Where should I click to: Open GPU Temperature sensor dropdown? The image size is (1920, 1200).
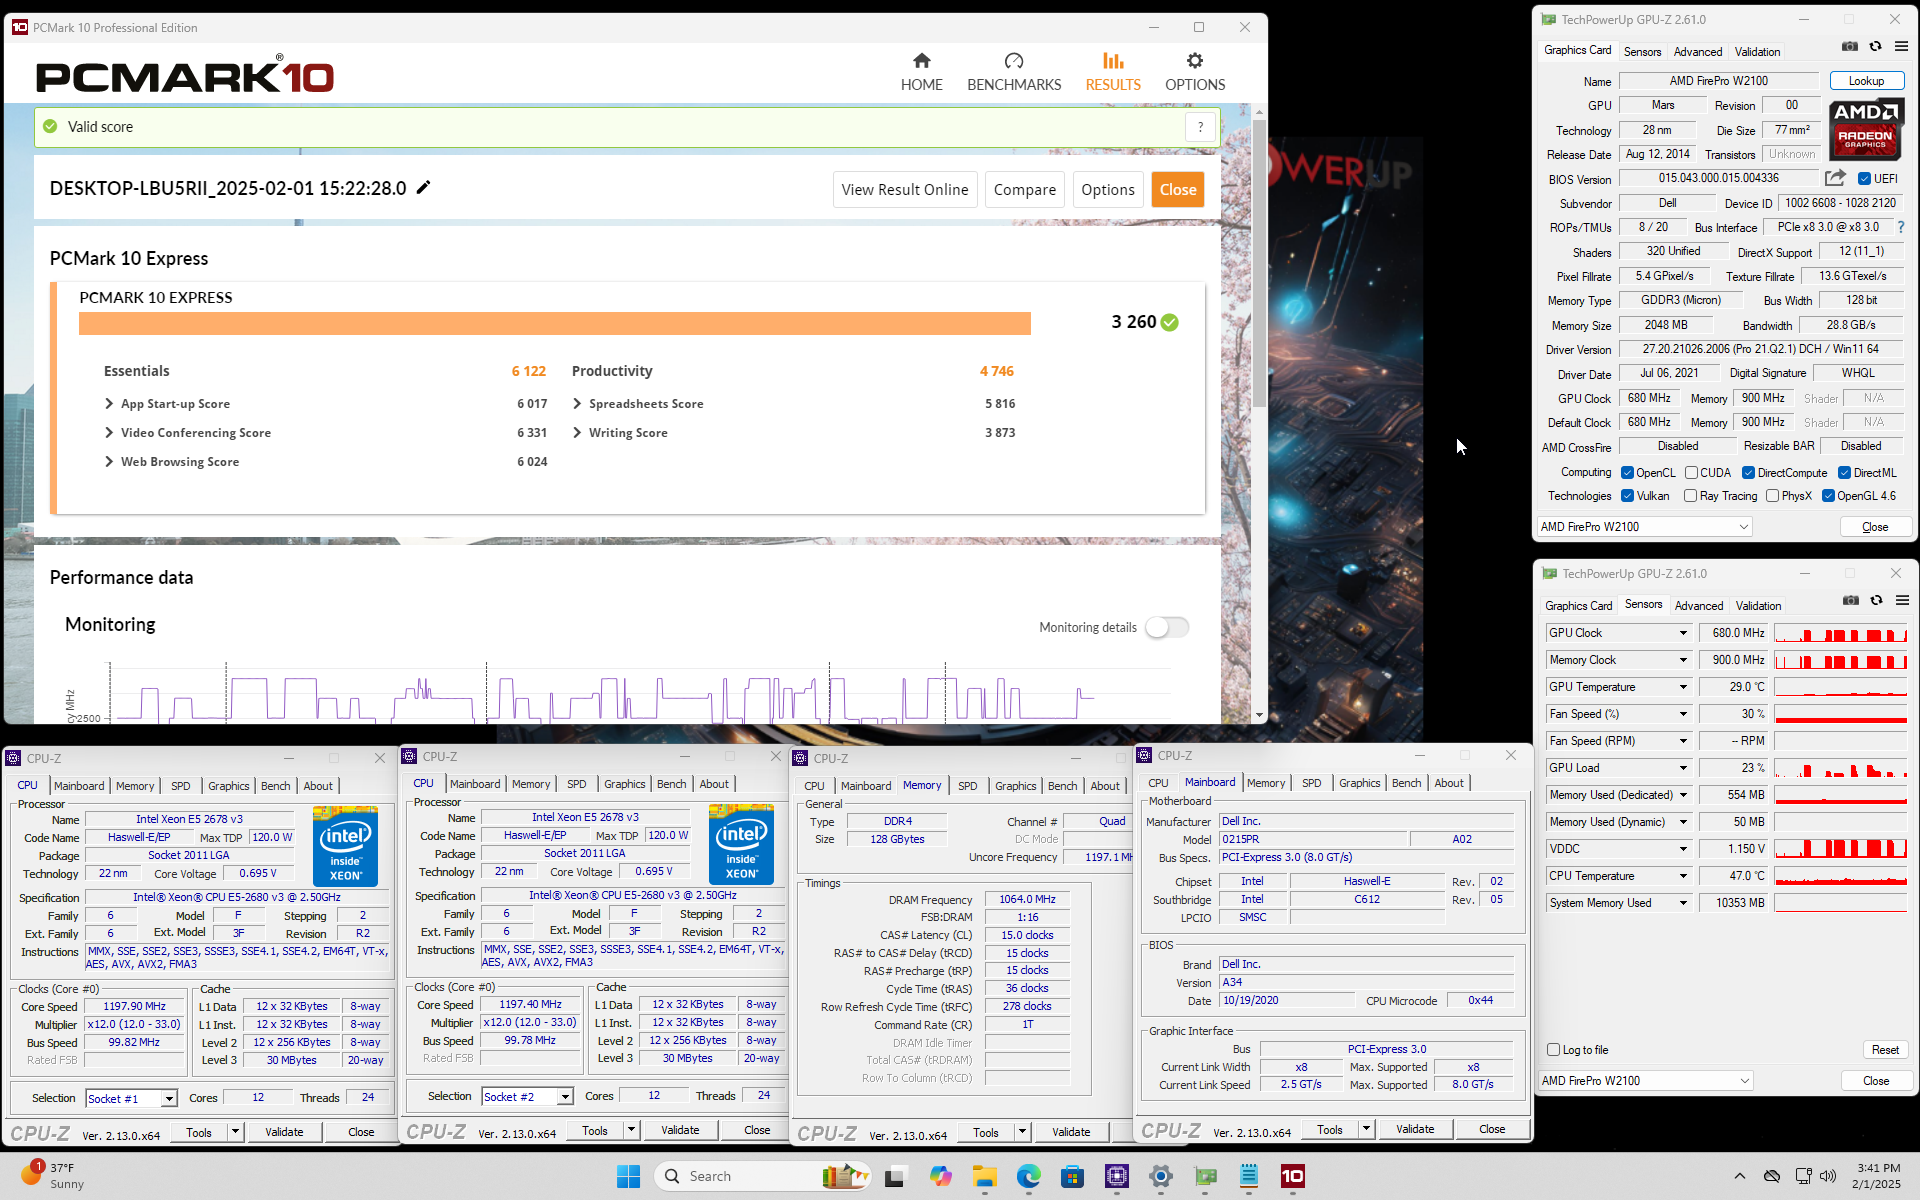click(1683, 687)
